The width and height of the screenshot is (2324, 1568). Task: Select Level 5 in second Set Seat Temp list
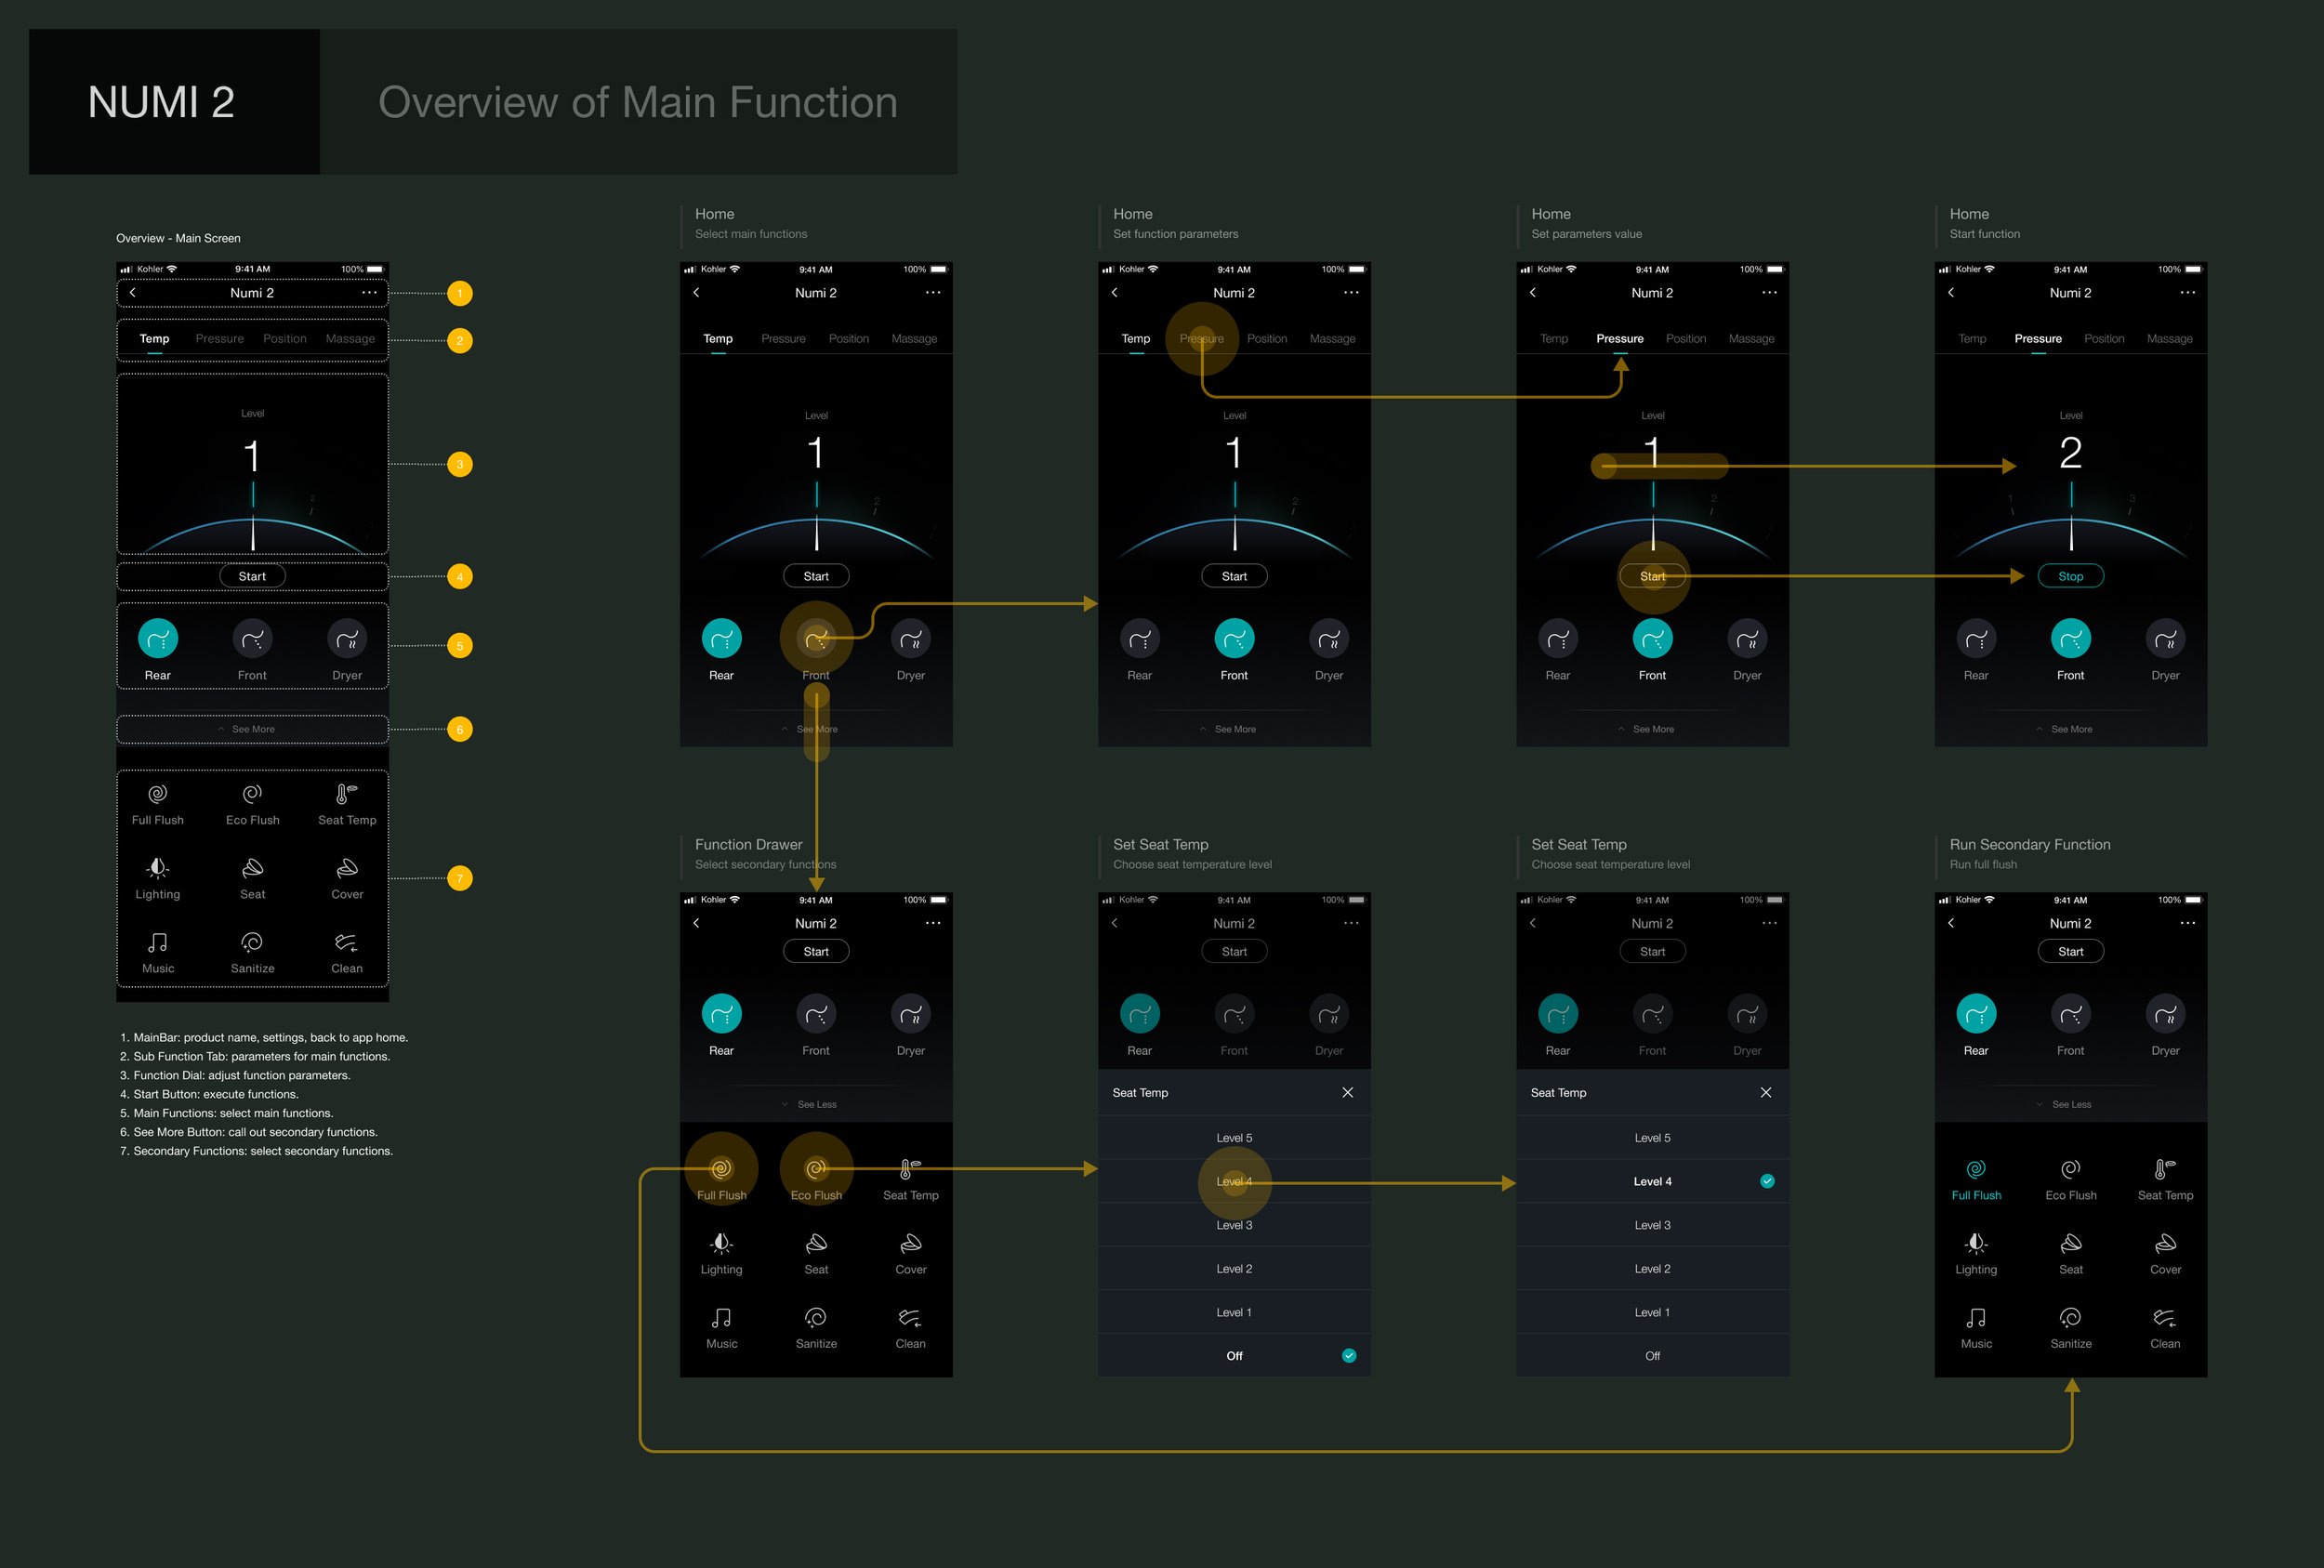tap(1652, 1138)
